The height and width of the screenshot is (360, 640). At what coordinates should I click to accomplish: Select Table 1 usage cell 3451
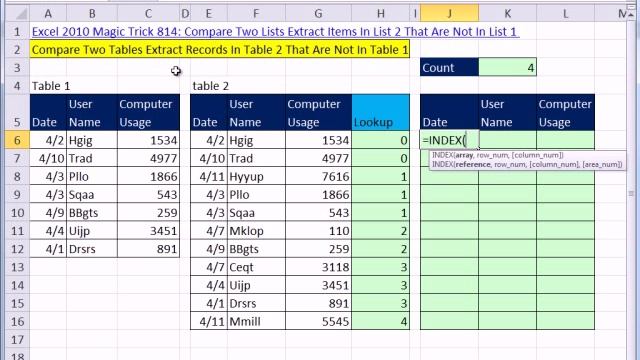pyautogui.click(x=149, y=231)
